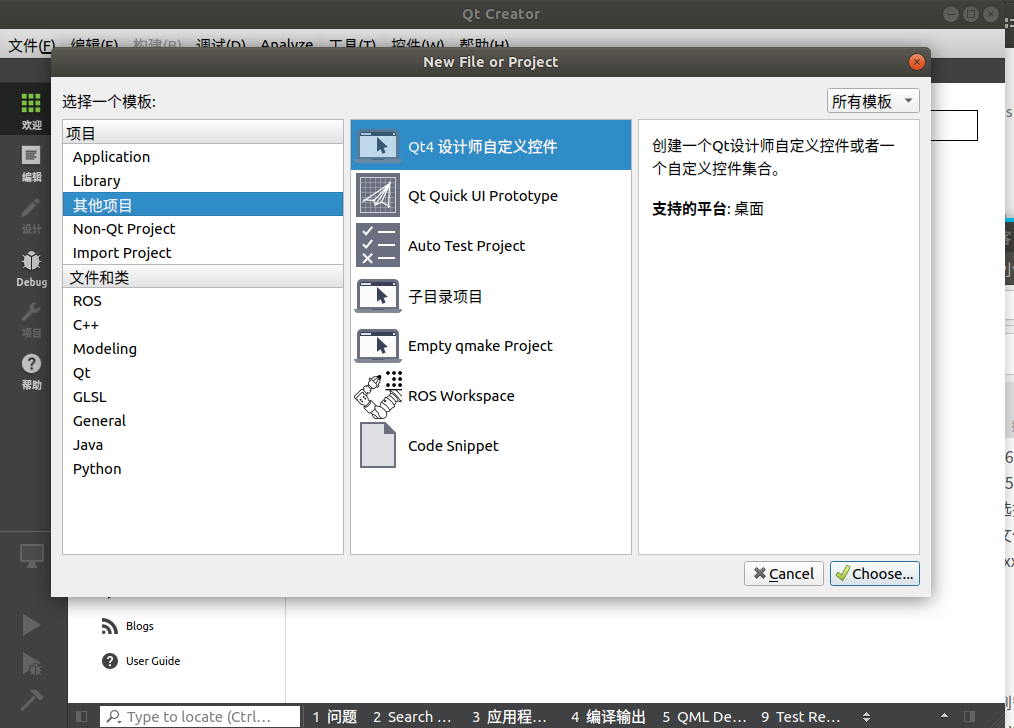The image size is (1014, 728).
Task: Select Application in project categories
Action: pyautogui.click(x=203, y=156)
